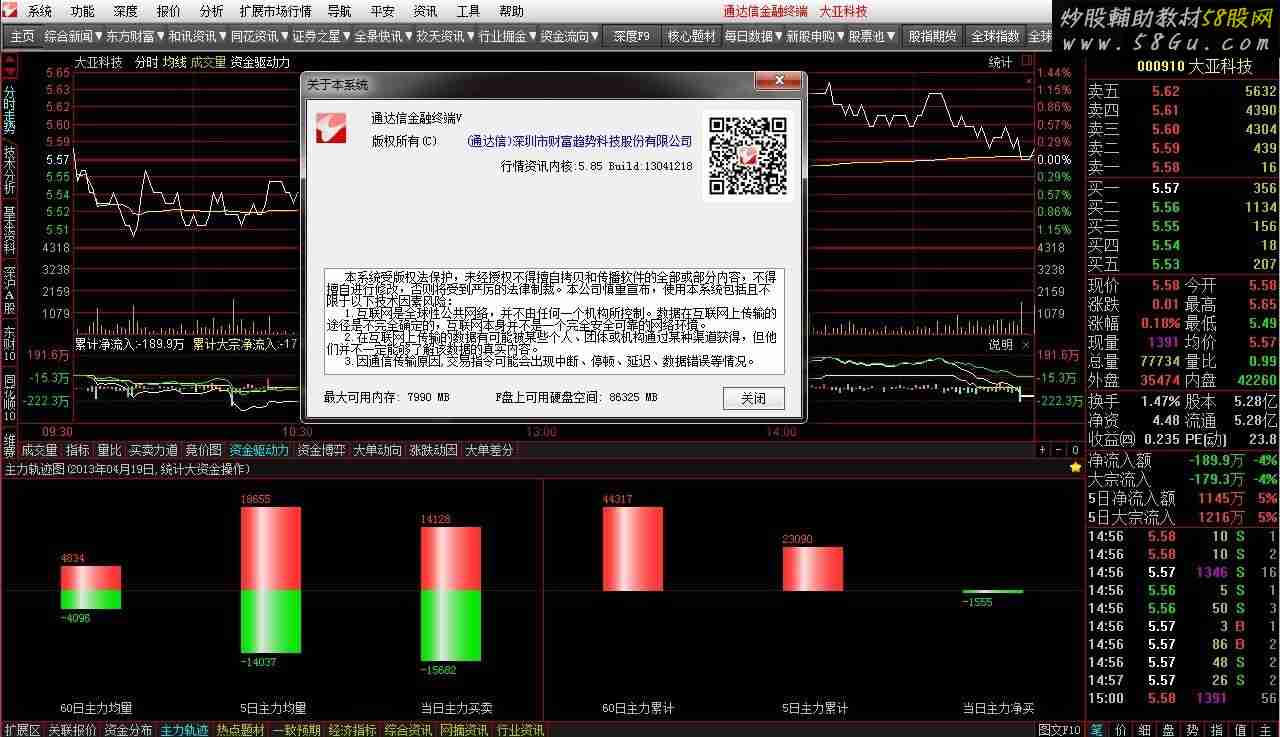Click the disclaimer text box in the dialog

(x=554, y=321)
